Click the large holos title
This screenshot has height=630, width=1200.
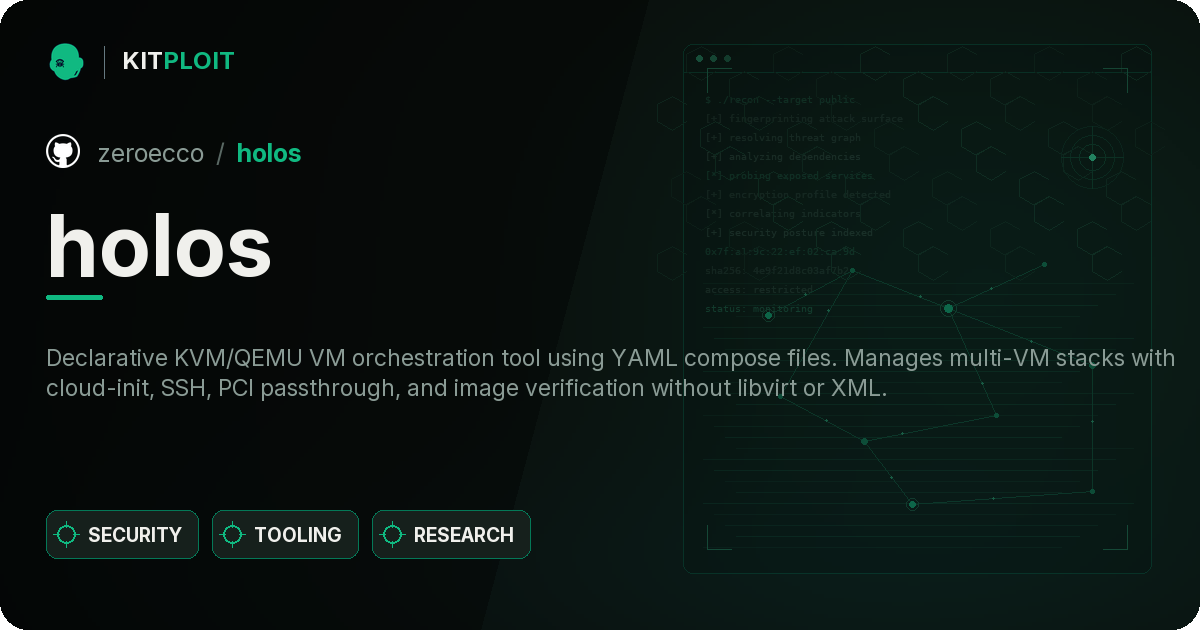click(x=160, y=246)
